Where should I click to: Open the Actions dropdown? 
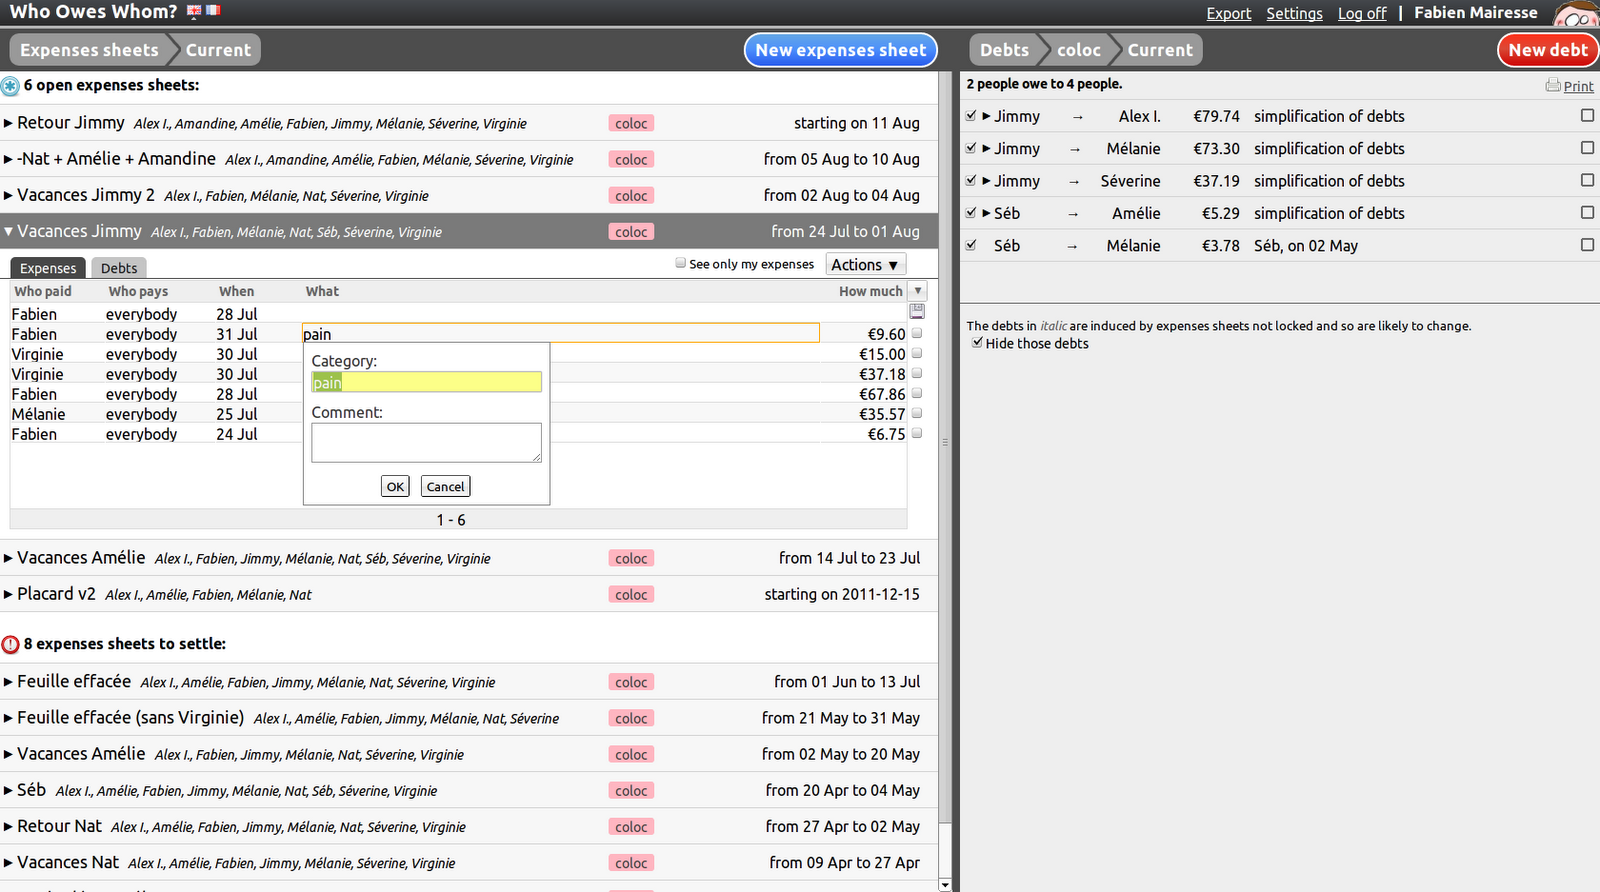(866, 264)
